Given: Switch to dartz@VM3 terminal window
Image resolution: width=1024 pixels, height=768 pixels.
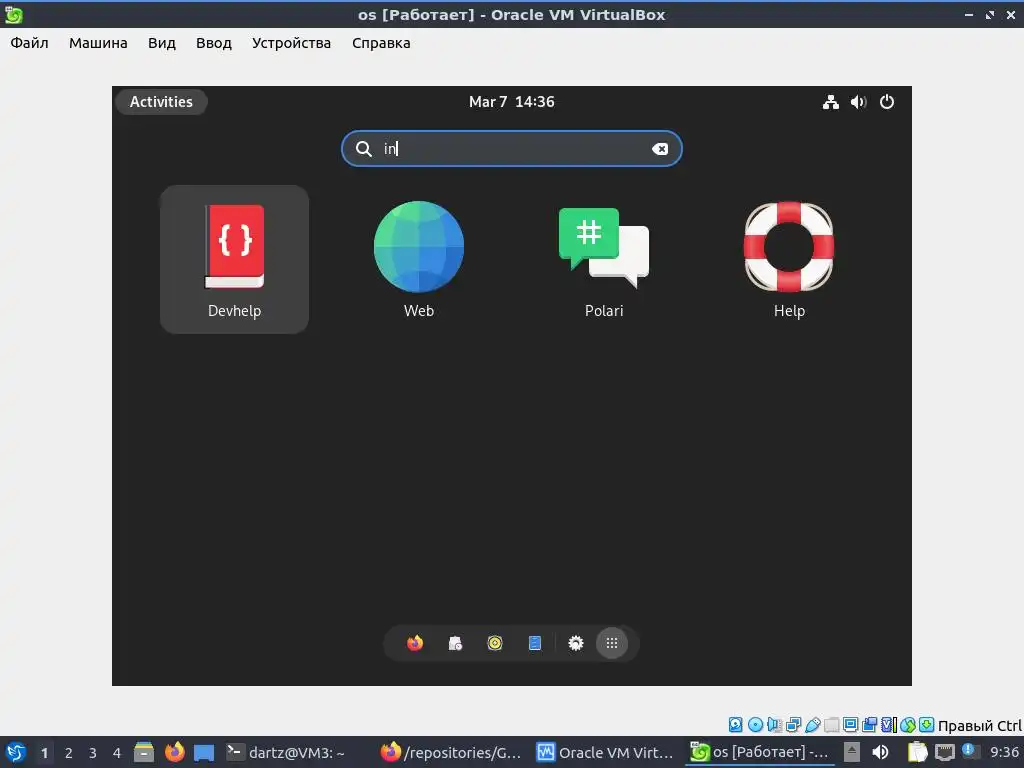Looking at the screenshot, I should coord(286,752).
